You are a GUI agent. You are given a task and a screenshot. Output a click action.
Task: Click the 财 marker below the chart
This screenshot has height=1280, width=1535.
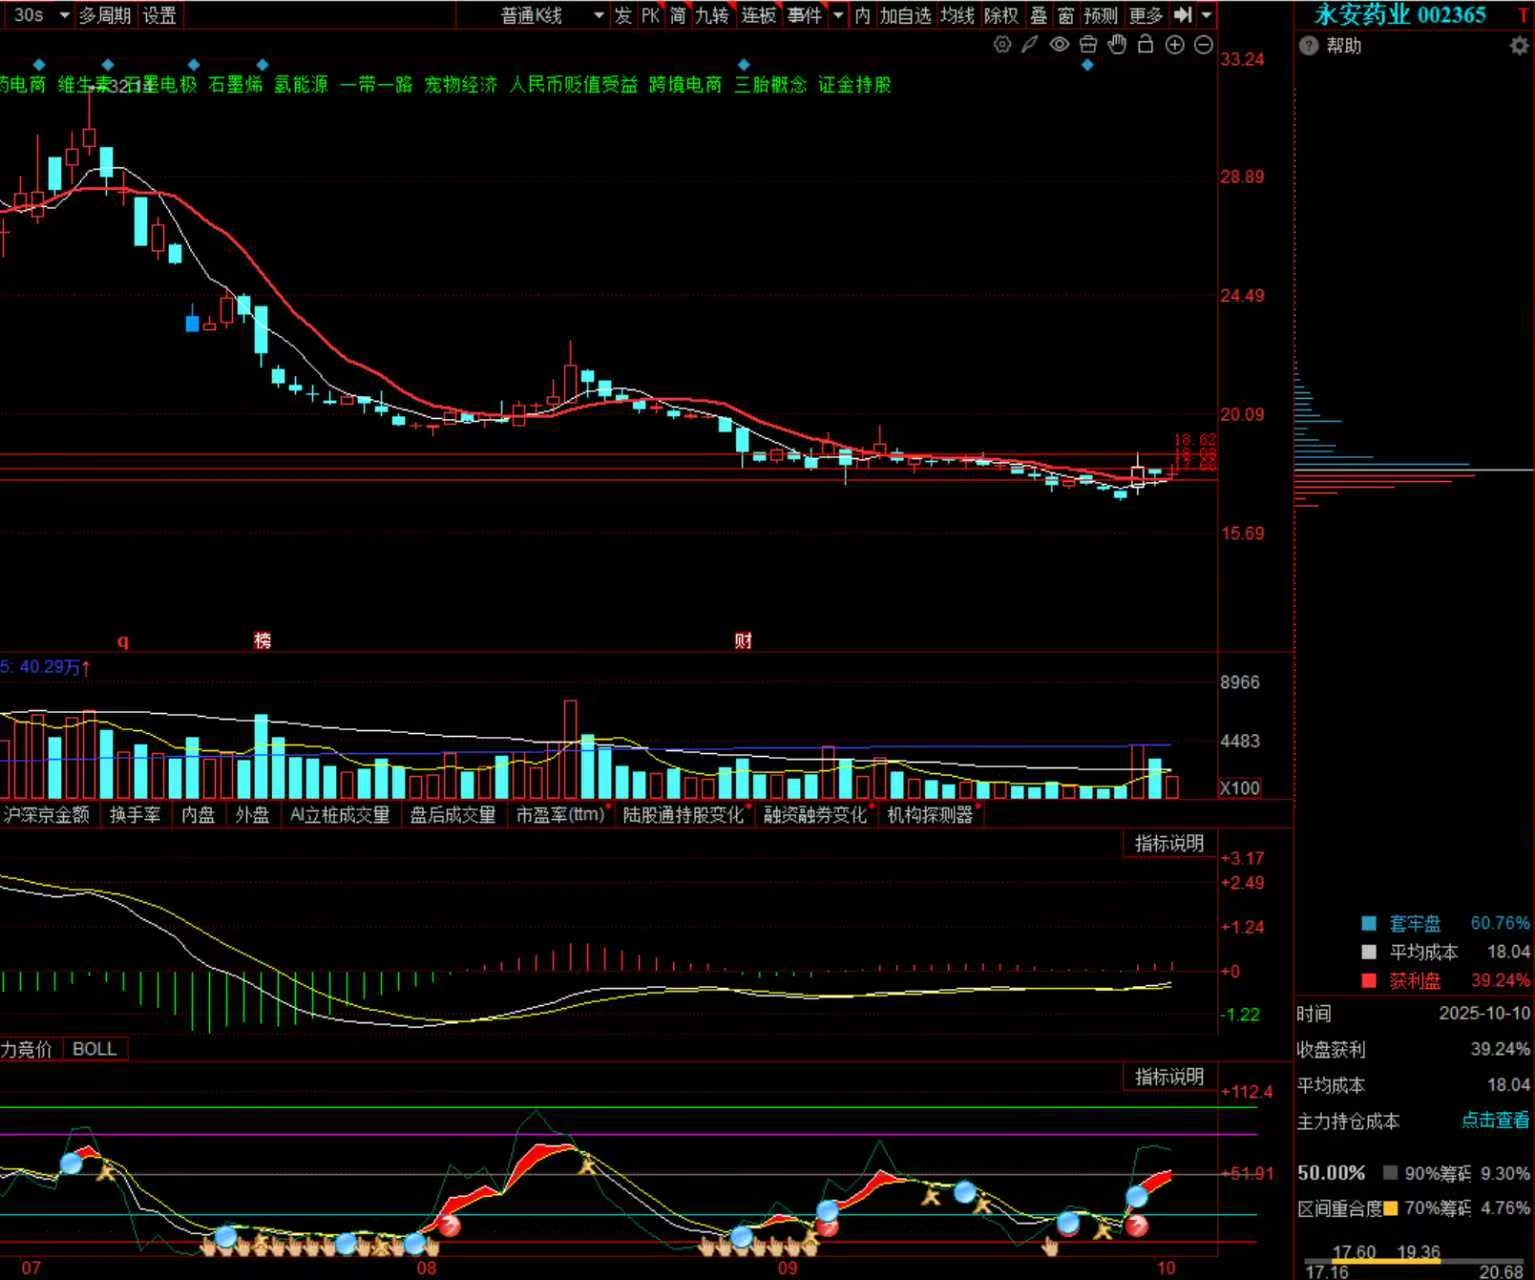[x=743, y=640]
